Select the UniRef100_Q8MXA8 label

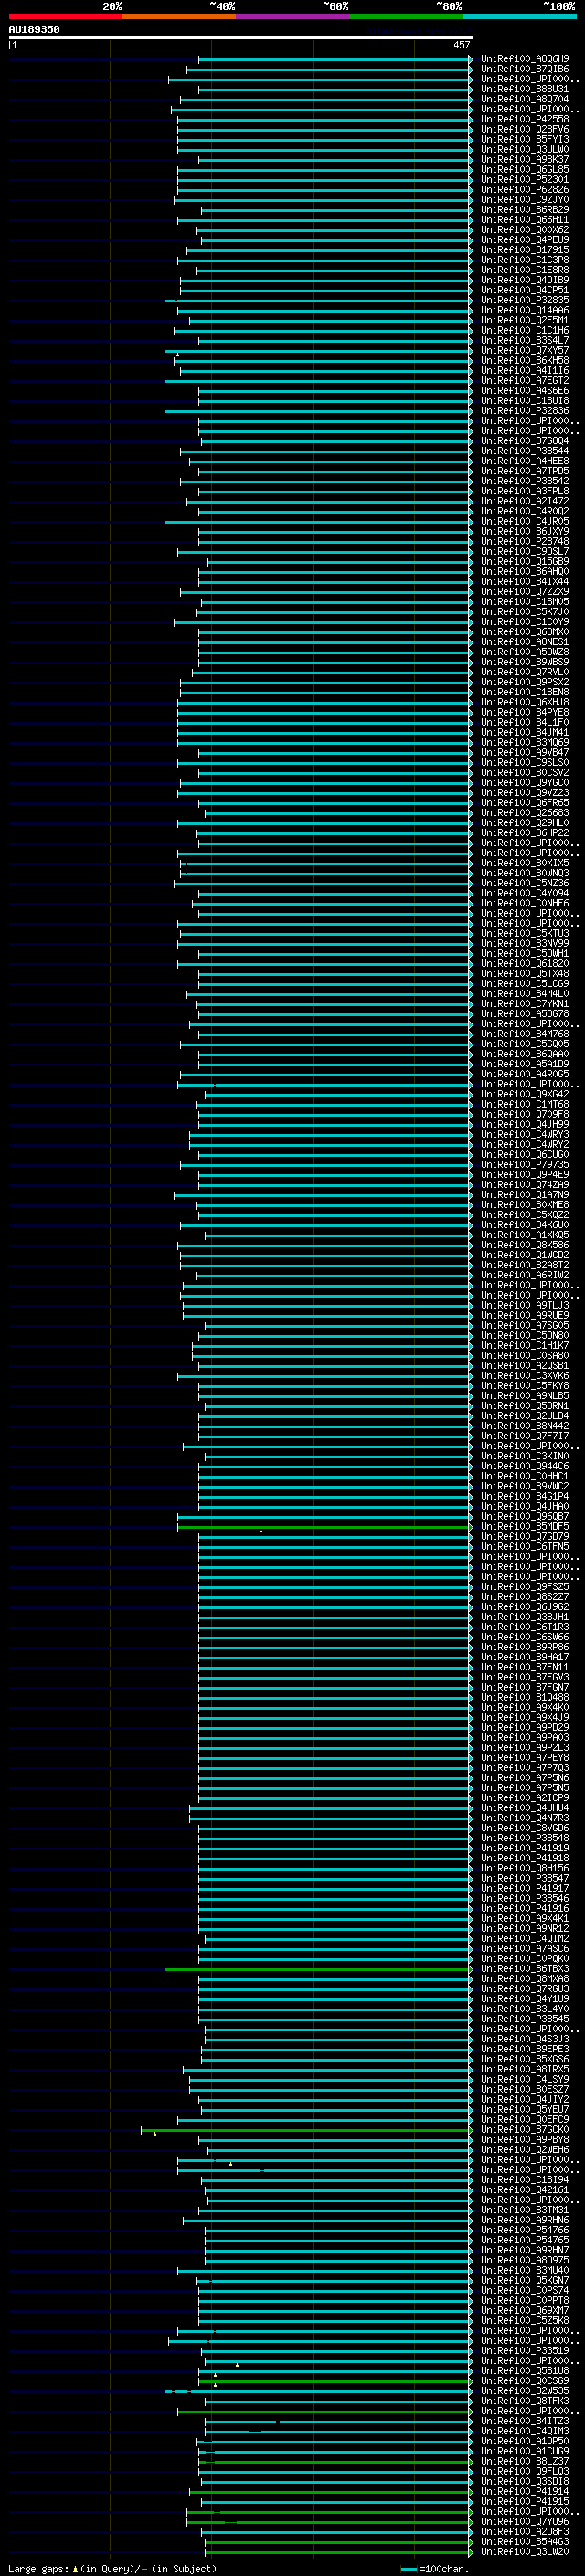[524, 1979]
